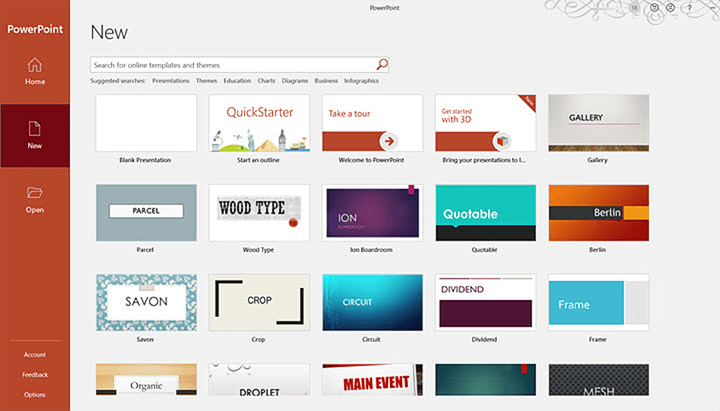Search suggested term Education
The image size is (720, 411).
pyautogui.click(x=237, y=81)
